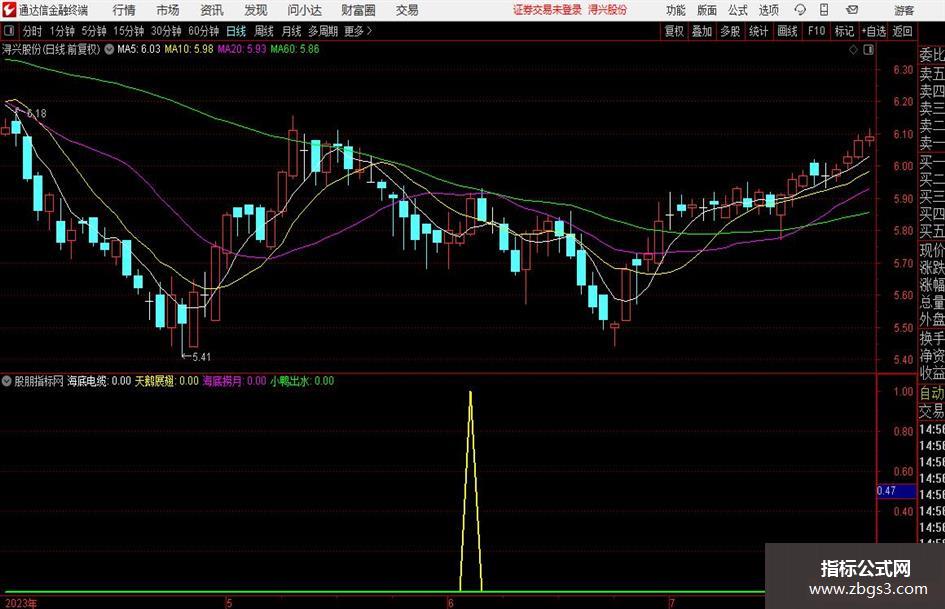
Task: Click the 返回 back button
Action: [902, 31]
